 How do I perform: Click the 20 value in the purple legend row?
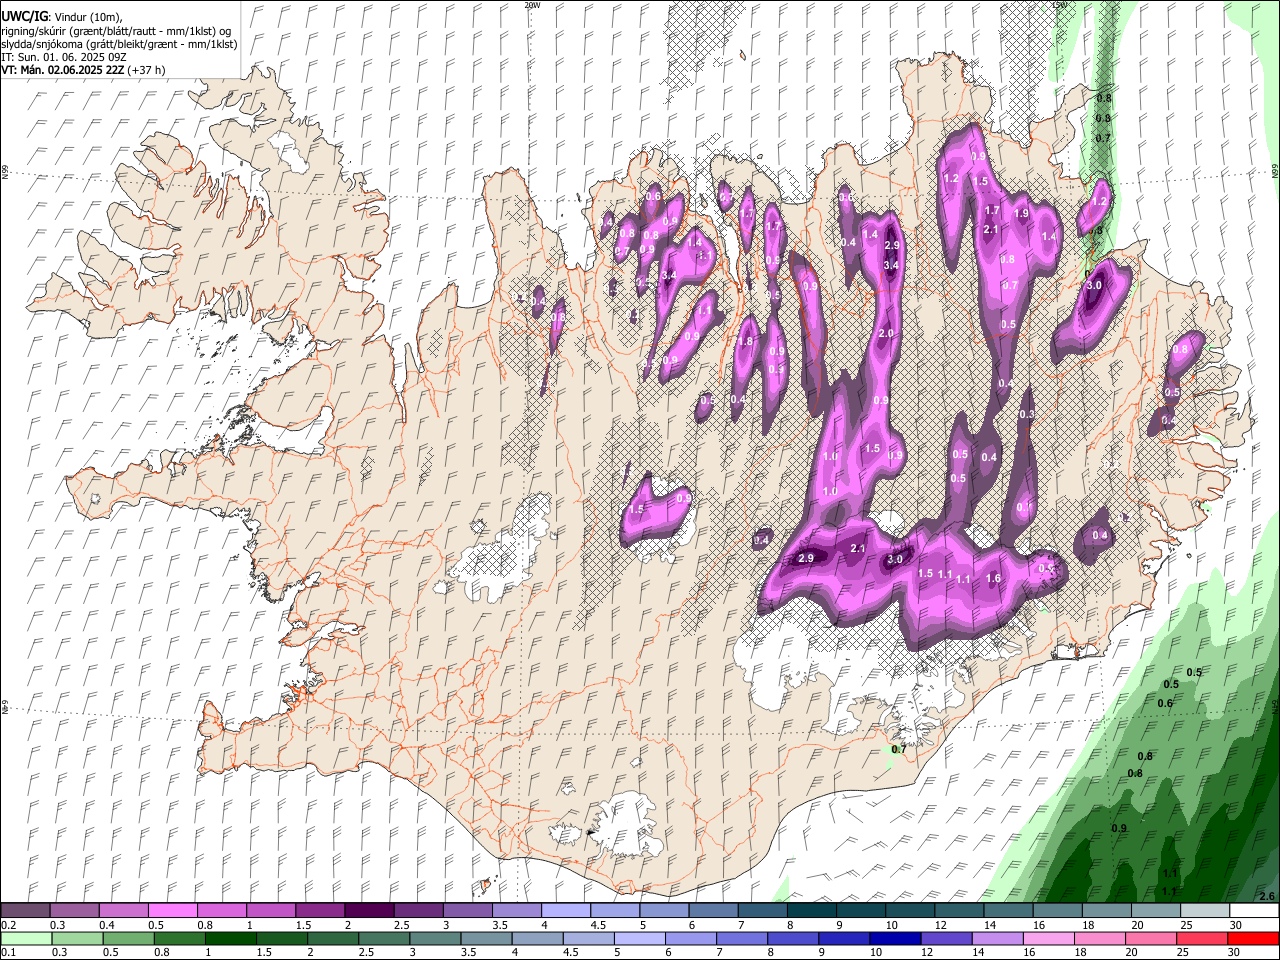click(1137, 925)
